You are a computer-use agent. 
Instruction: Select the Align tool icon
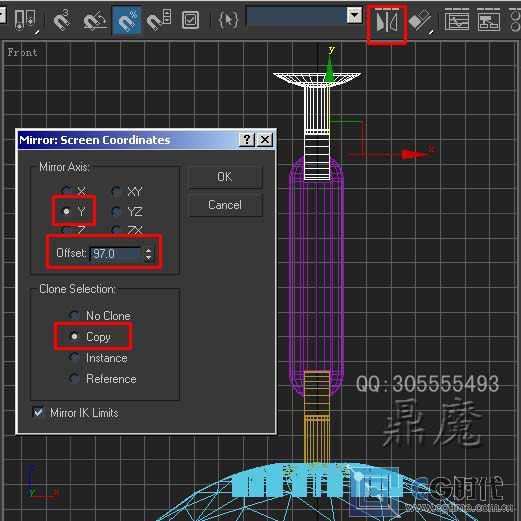(421, 22)
